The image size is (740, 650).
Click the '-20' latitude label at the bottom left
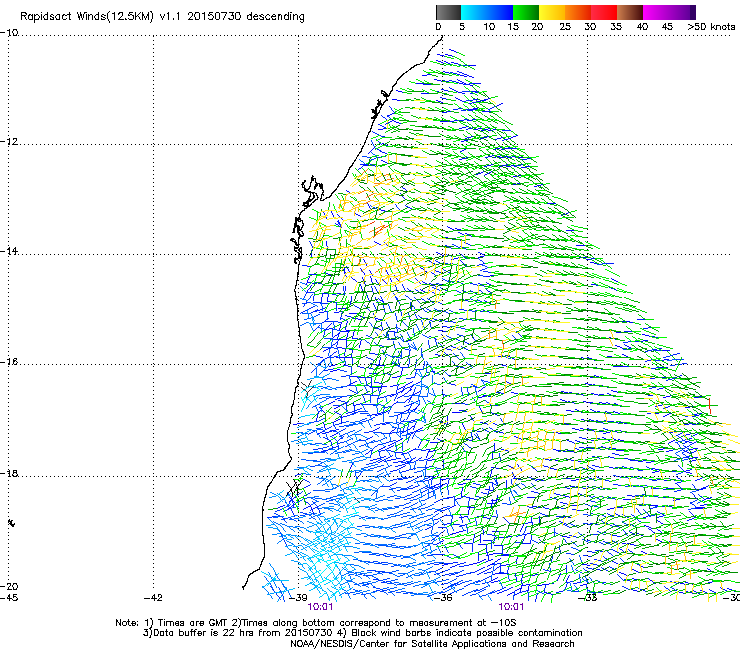pyautogui.click(x=9, y=586)
